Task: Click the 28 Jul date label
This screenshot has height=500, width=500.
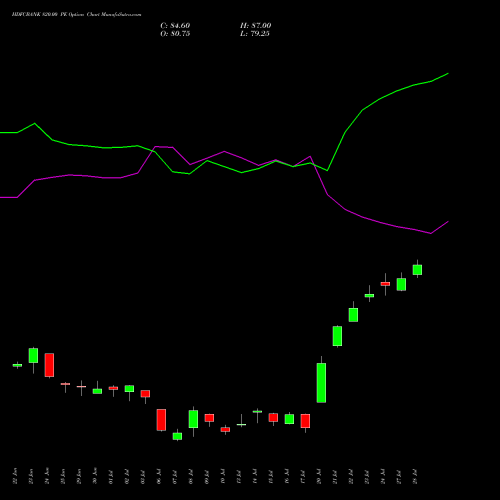Action: point(415,476)
